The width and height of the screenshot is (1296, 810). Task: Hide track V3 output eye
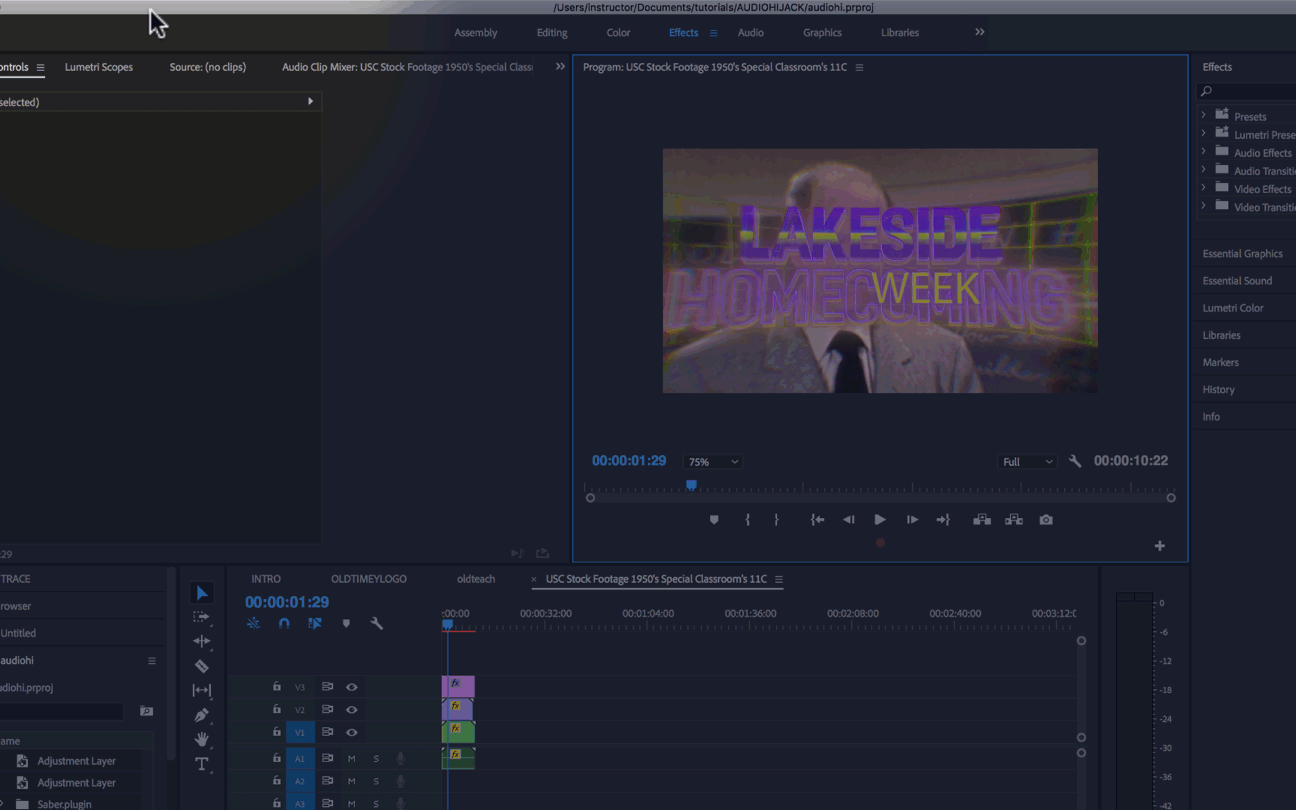coord(351,687)
